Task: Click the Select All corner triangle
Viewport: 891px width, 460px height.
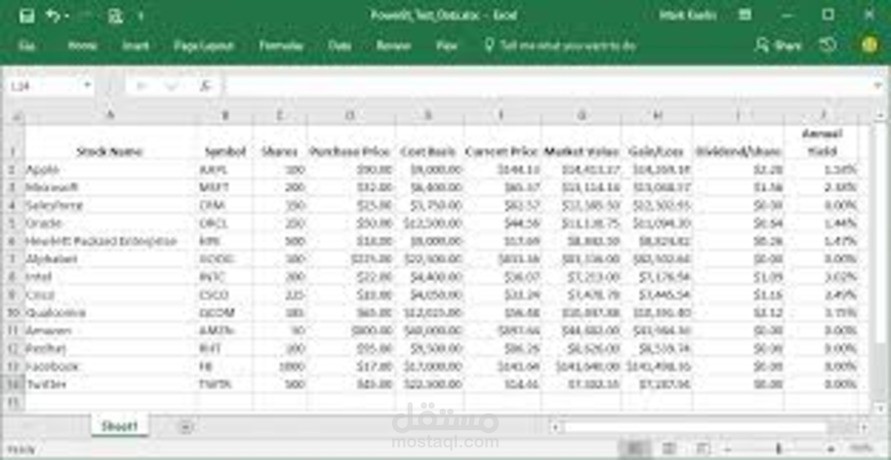Action: click(14, 116)
